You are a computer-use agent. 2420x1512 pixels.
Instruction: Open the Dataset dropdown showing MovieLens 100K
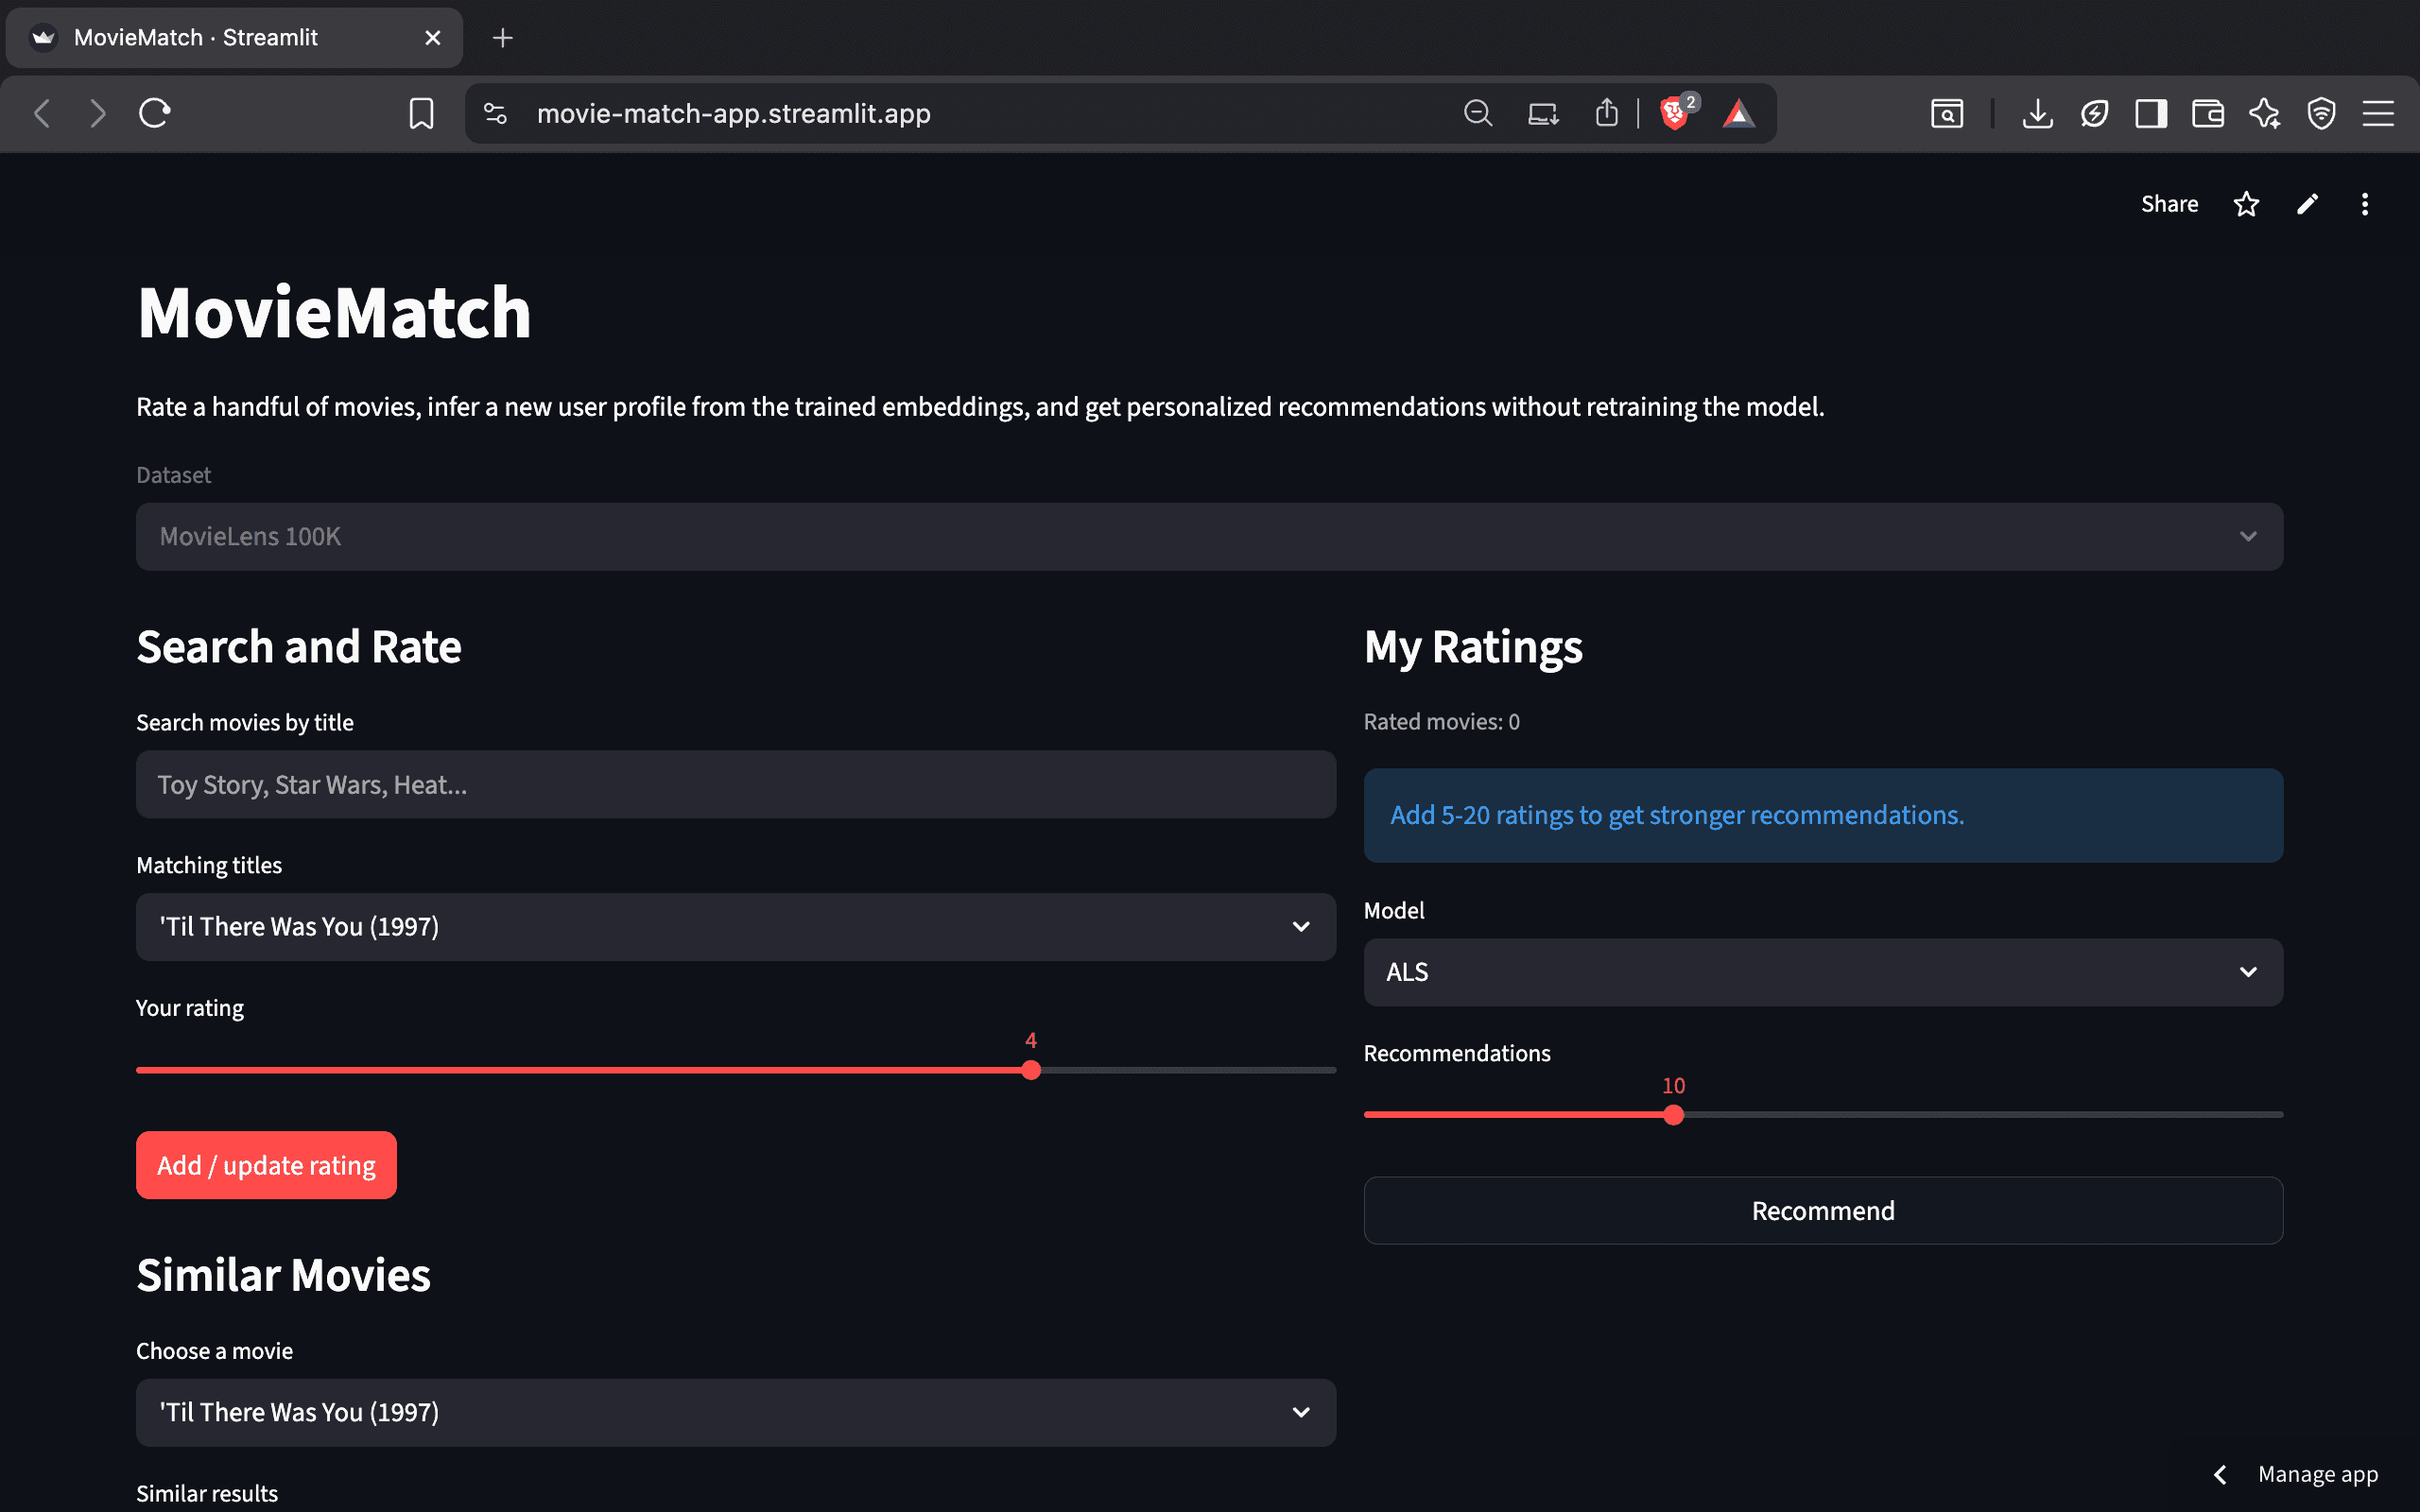coord(1208,536)
